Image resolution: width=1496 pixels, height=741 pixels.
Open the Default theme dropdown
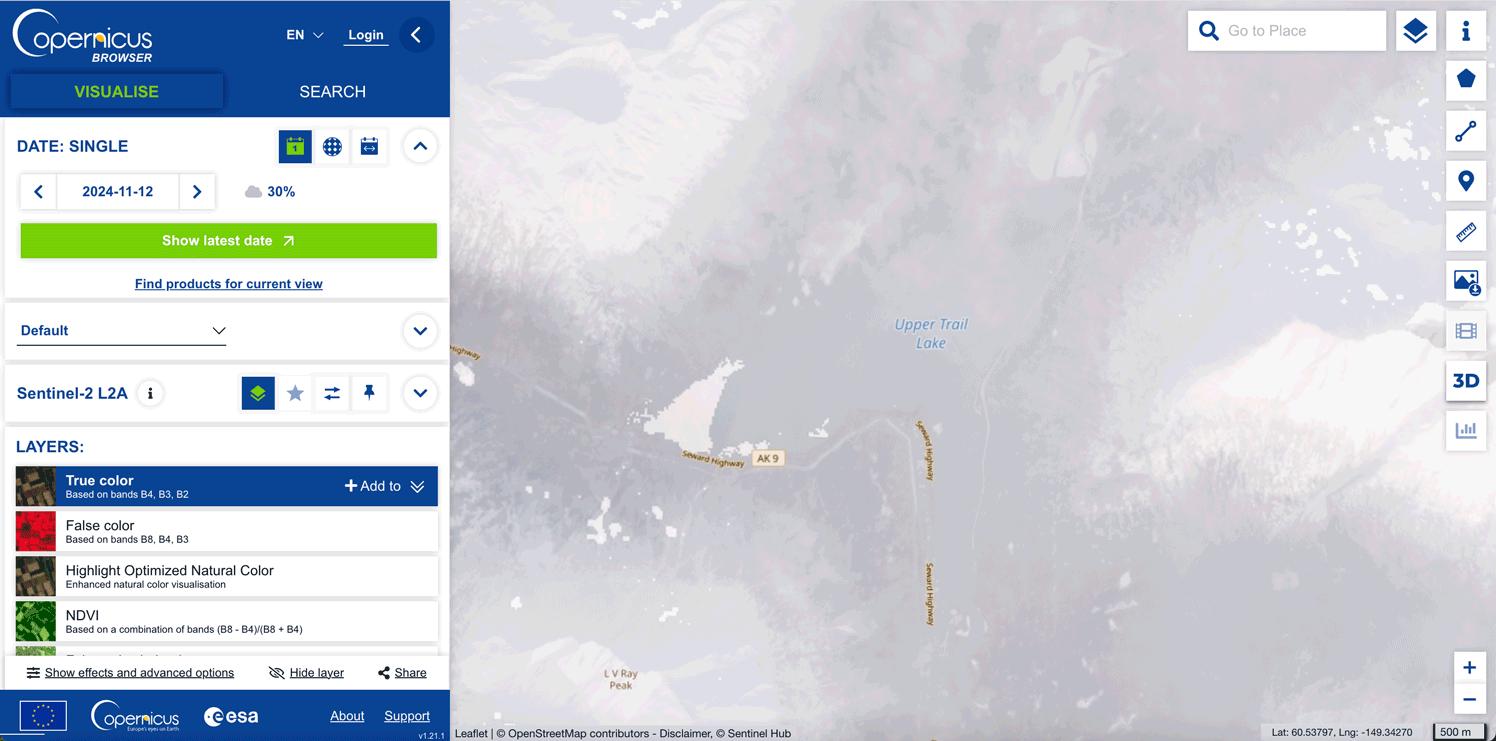(122, 331)
